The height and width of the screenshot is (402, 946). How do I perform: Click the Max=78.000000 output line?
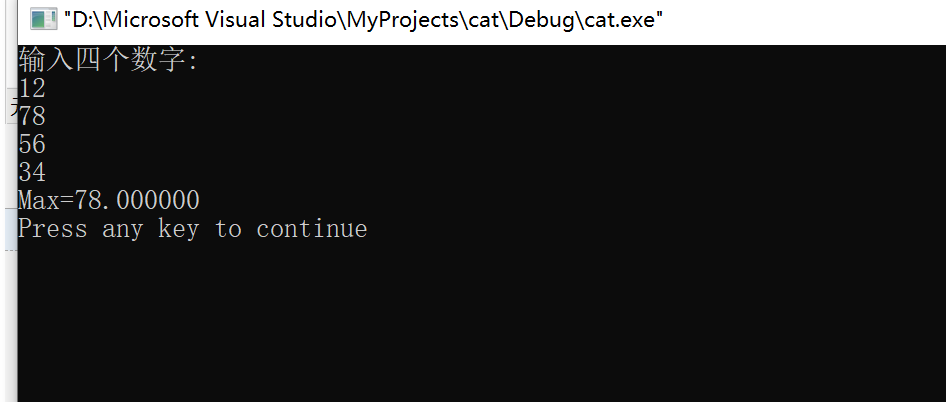(109, 200)
